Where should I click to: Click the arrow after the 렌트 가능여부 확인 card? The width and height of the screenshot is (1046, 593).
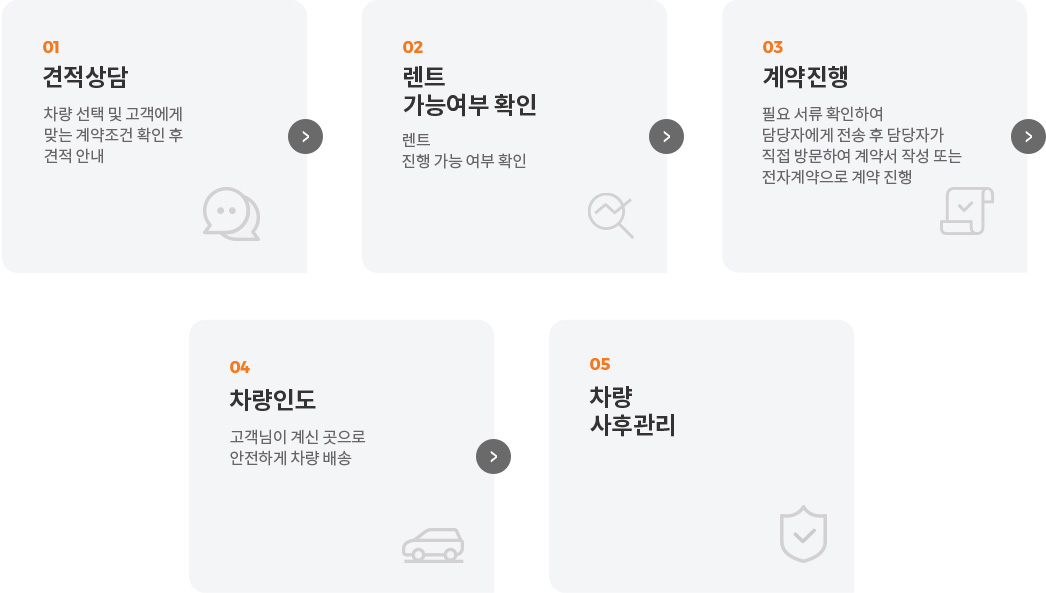(x=666, y=137)
